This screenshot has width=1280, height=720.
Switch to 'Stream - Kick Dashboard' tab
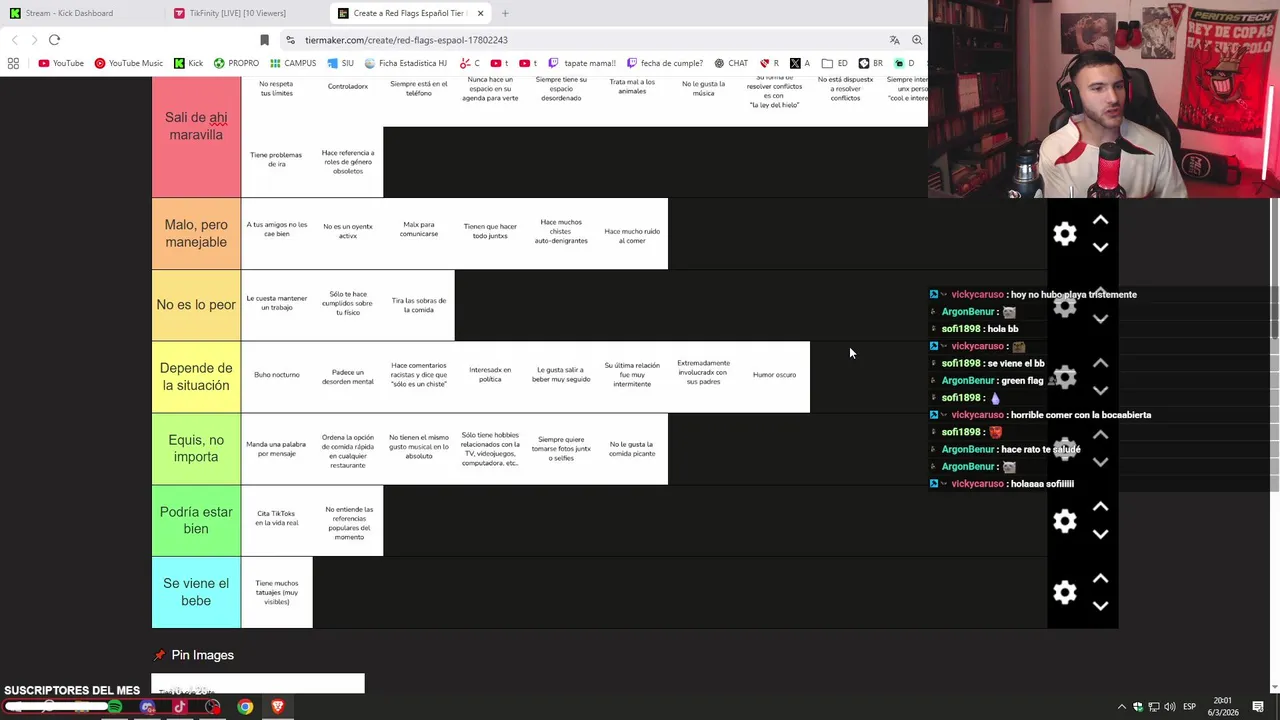[x=70, y=13]
